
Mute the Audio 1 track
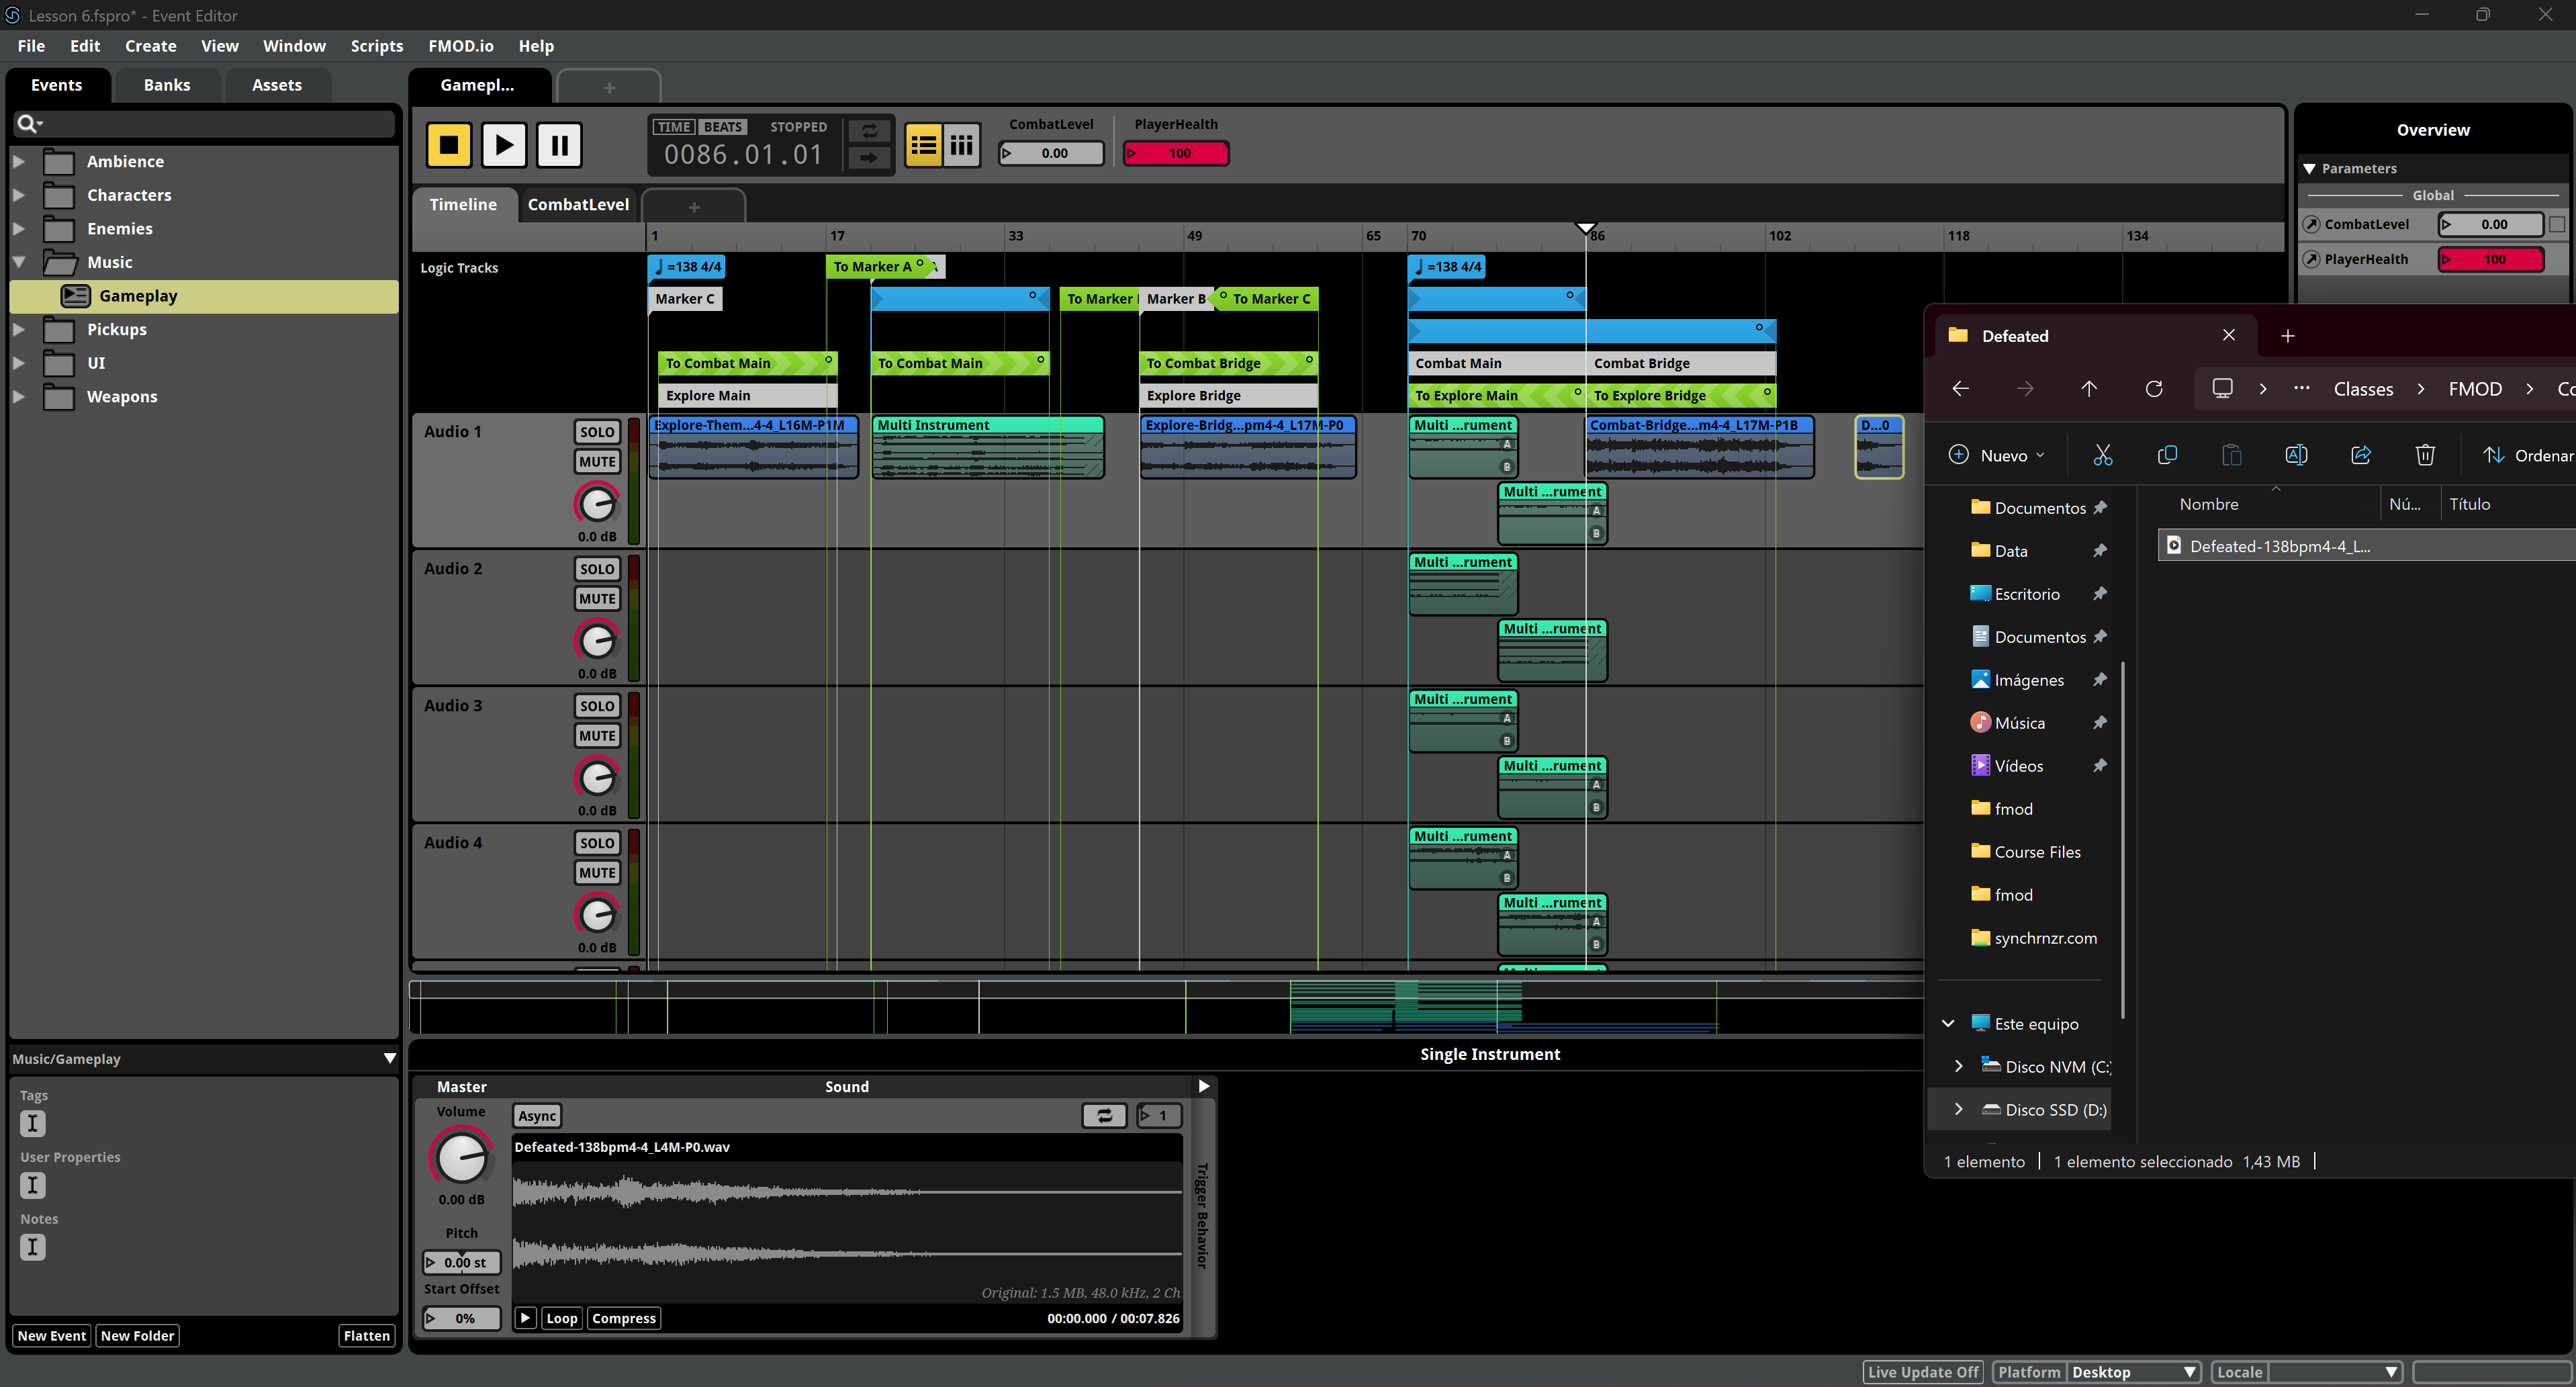tap(597, 462)
